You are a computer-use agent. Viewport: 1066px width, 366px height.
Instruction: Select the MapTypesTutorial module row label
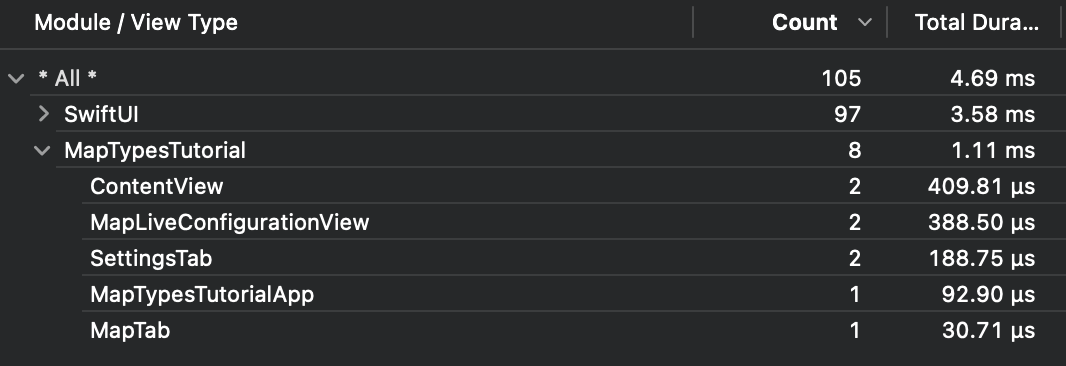pyautogui.click(x=155, y=150)
